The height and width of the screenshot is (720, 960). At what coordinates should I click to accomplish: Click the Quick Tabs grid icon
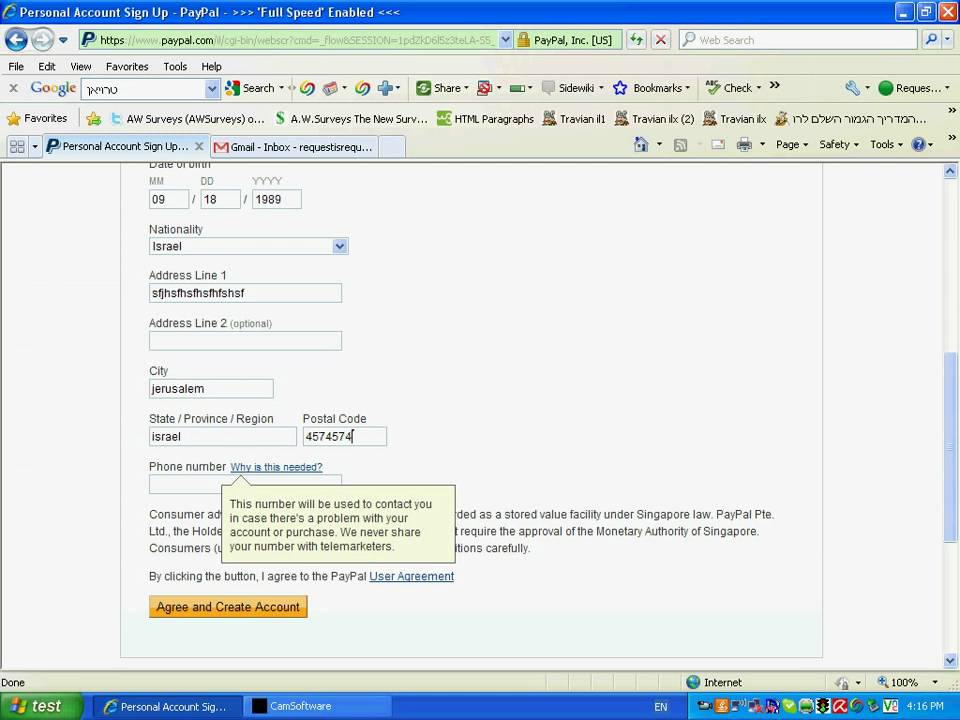click(17, 146)
